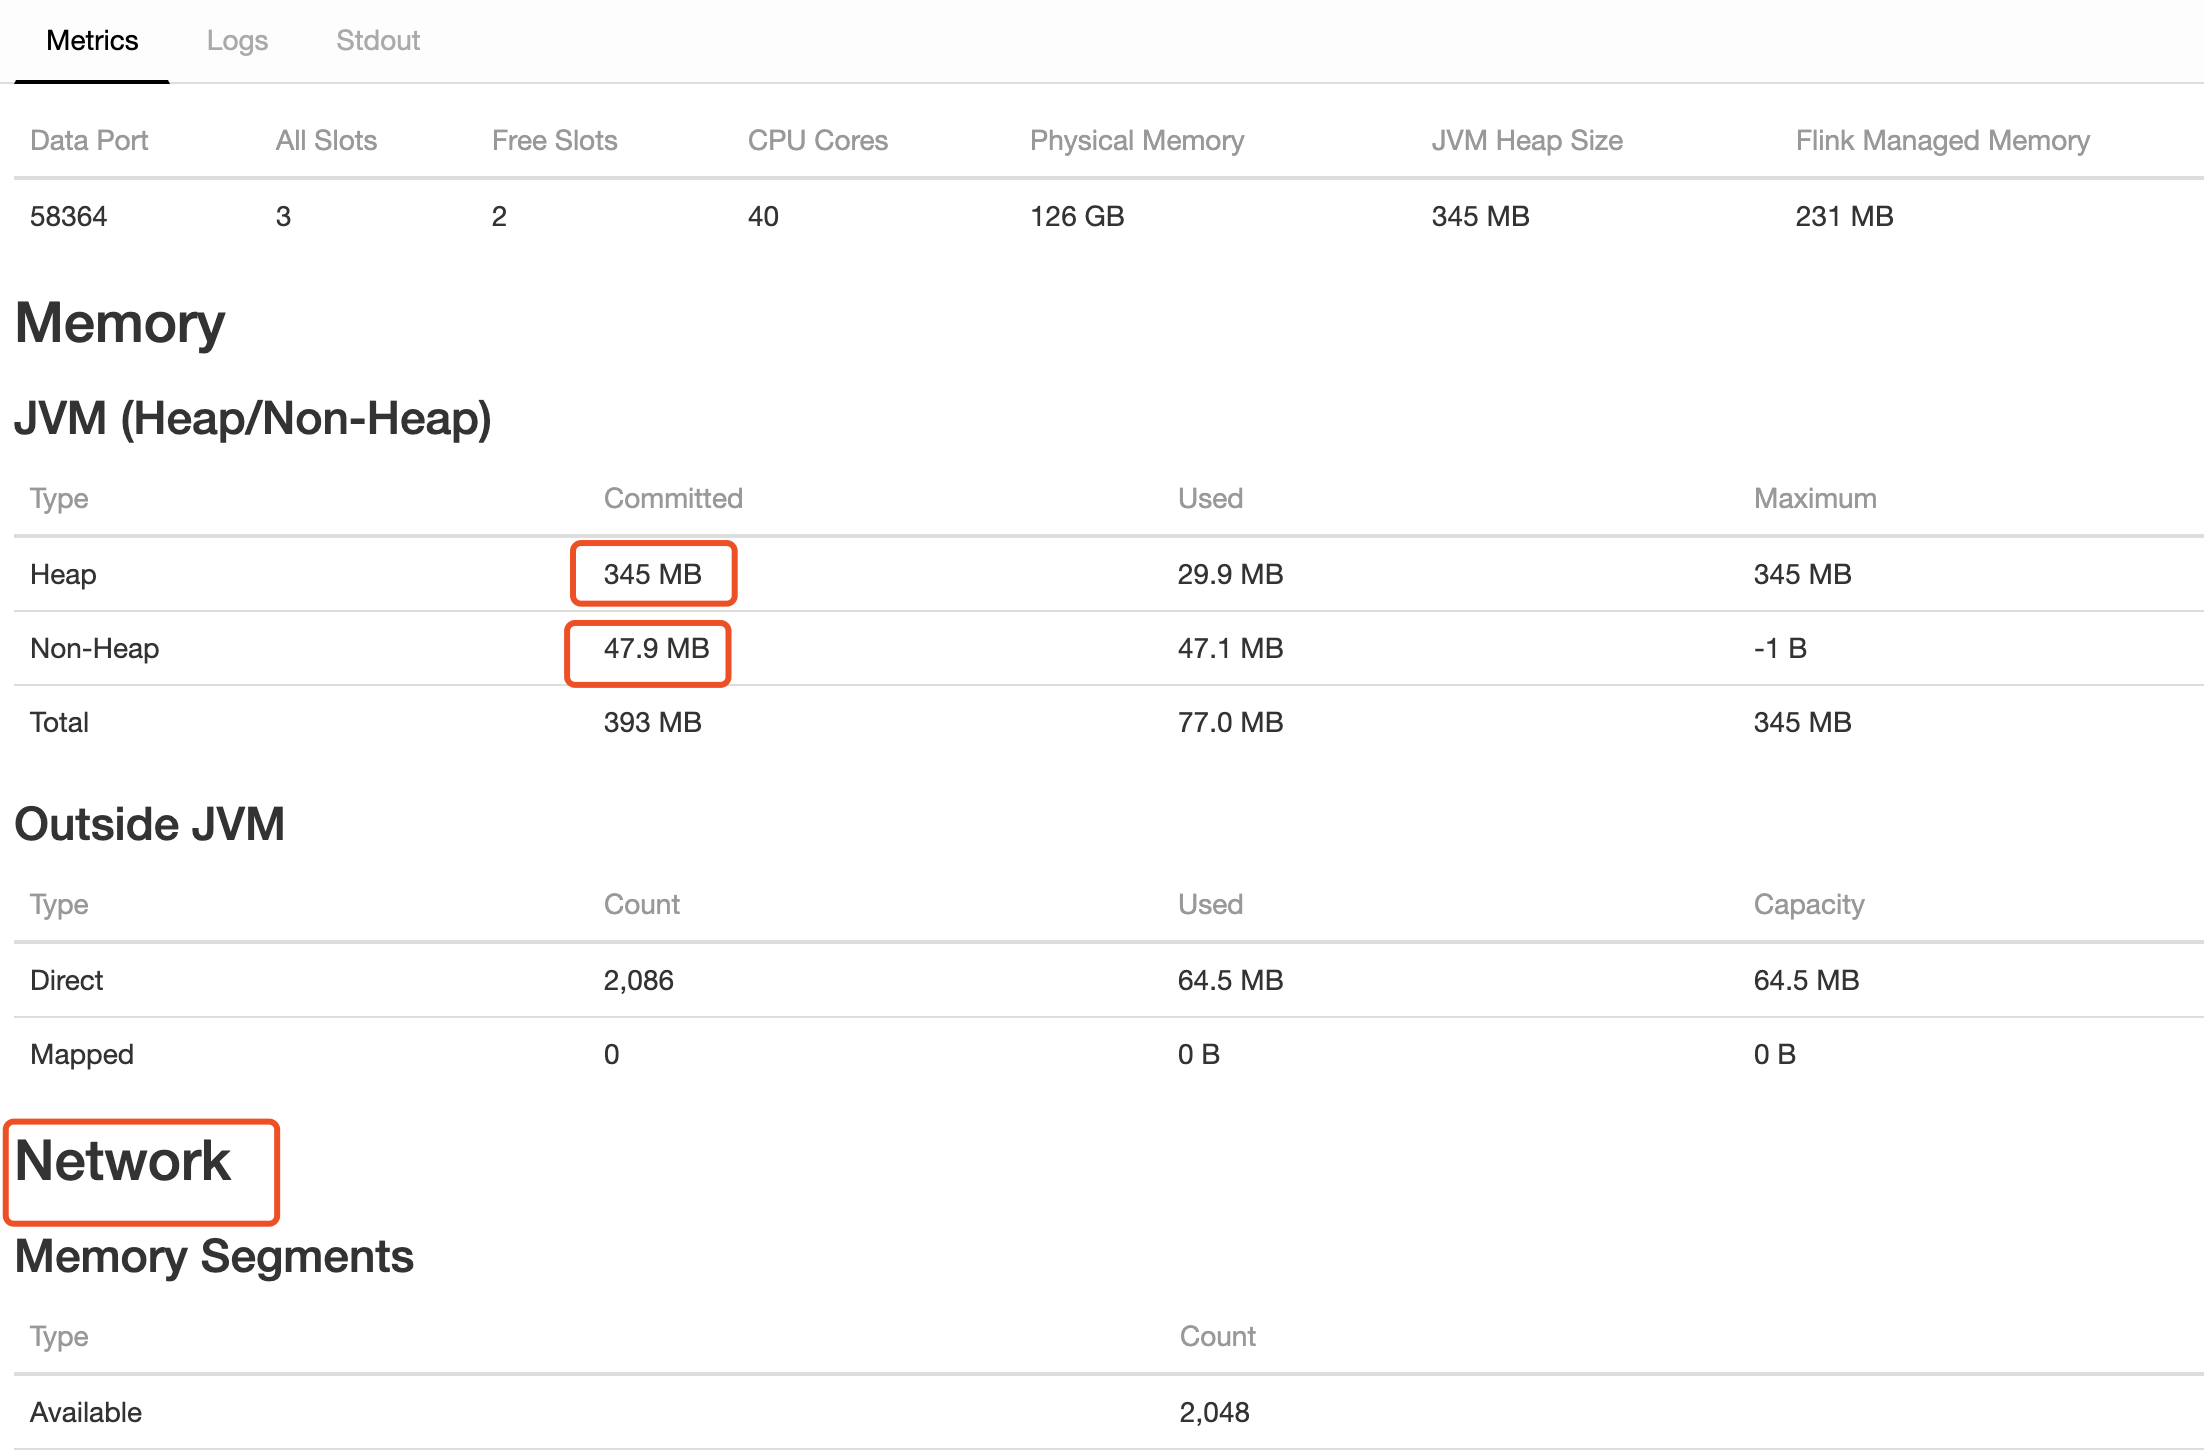Click the Heap committed 345 MB value
The image size is (2204, 1452).
[x=652, y=574]
